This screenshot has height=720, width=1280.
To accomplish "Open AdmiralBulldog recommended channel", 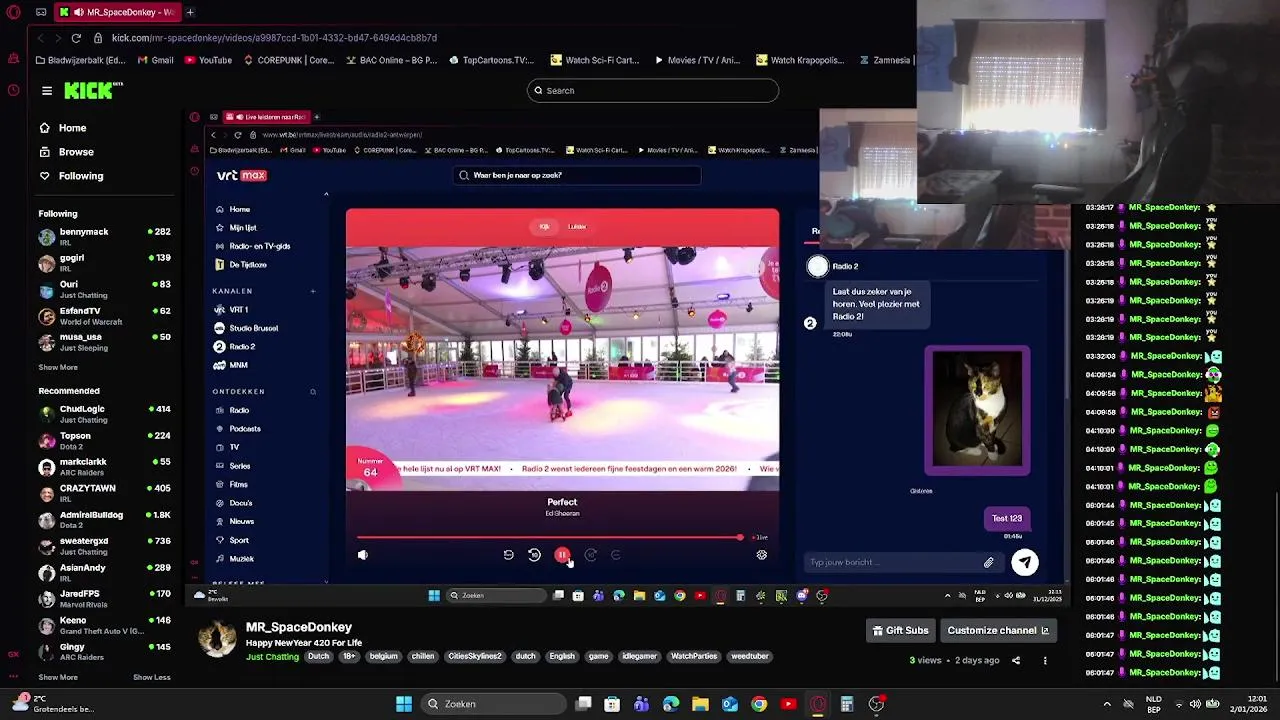I will pos(104,520).
